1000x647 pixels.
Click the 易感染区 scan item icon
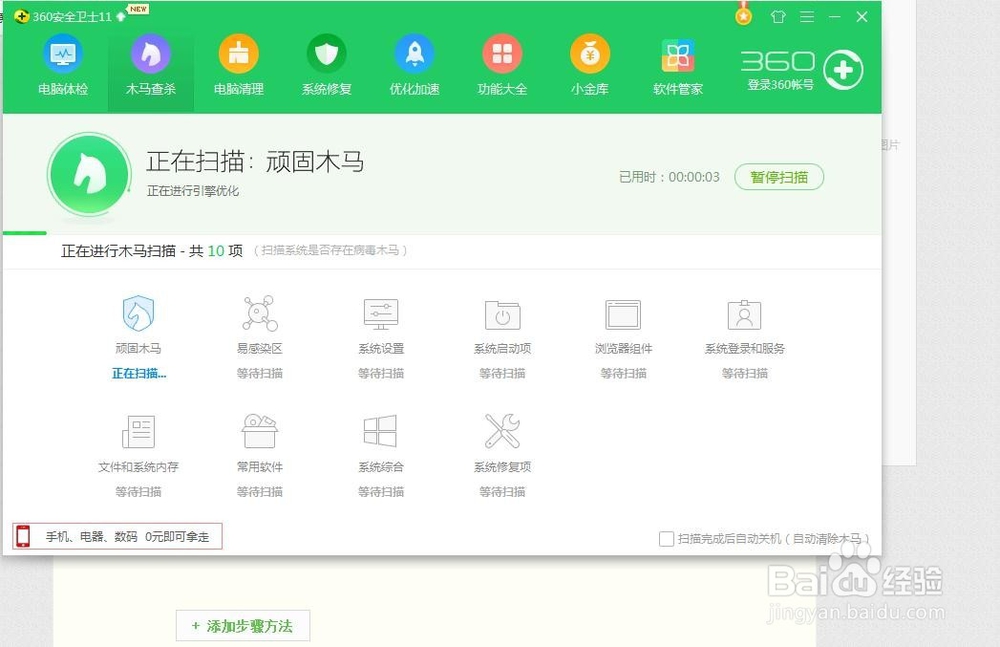coord(260,313)
